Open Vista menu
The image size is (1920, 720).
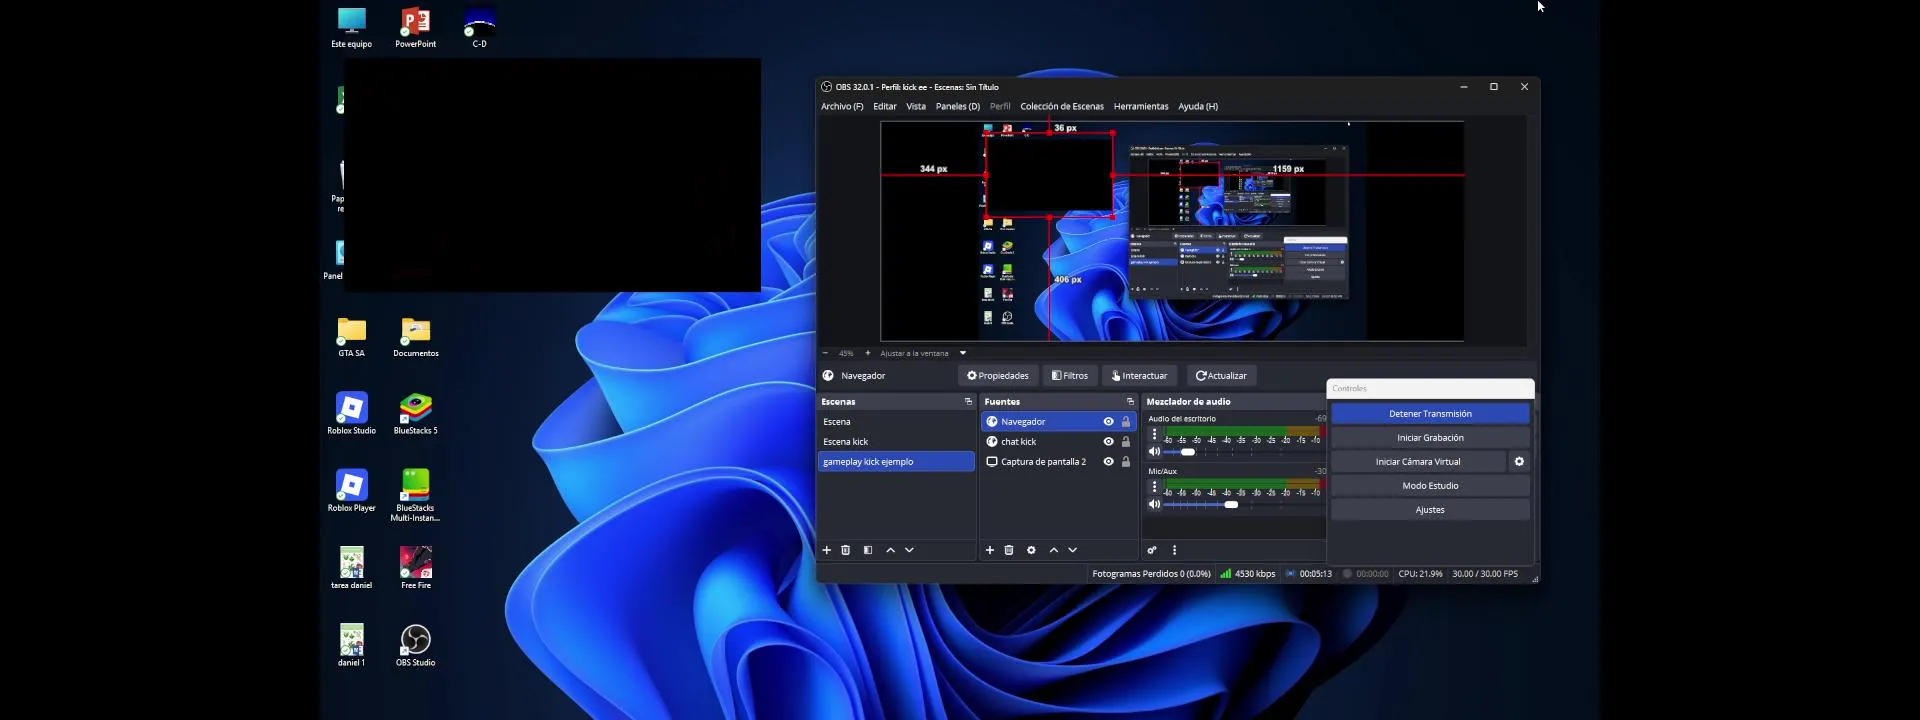click(x=916, y=106)
